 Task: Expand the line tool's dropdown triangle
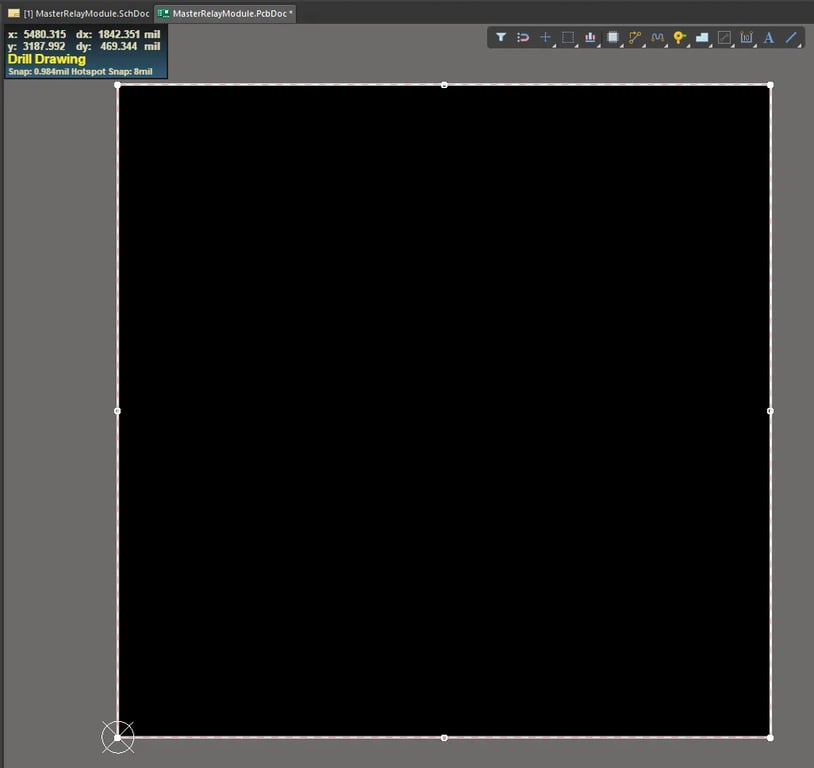tap(798, 44)
